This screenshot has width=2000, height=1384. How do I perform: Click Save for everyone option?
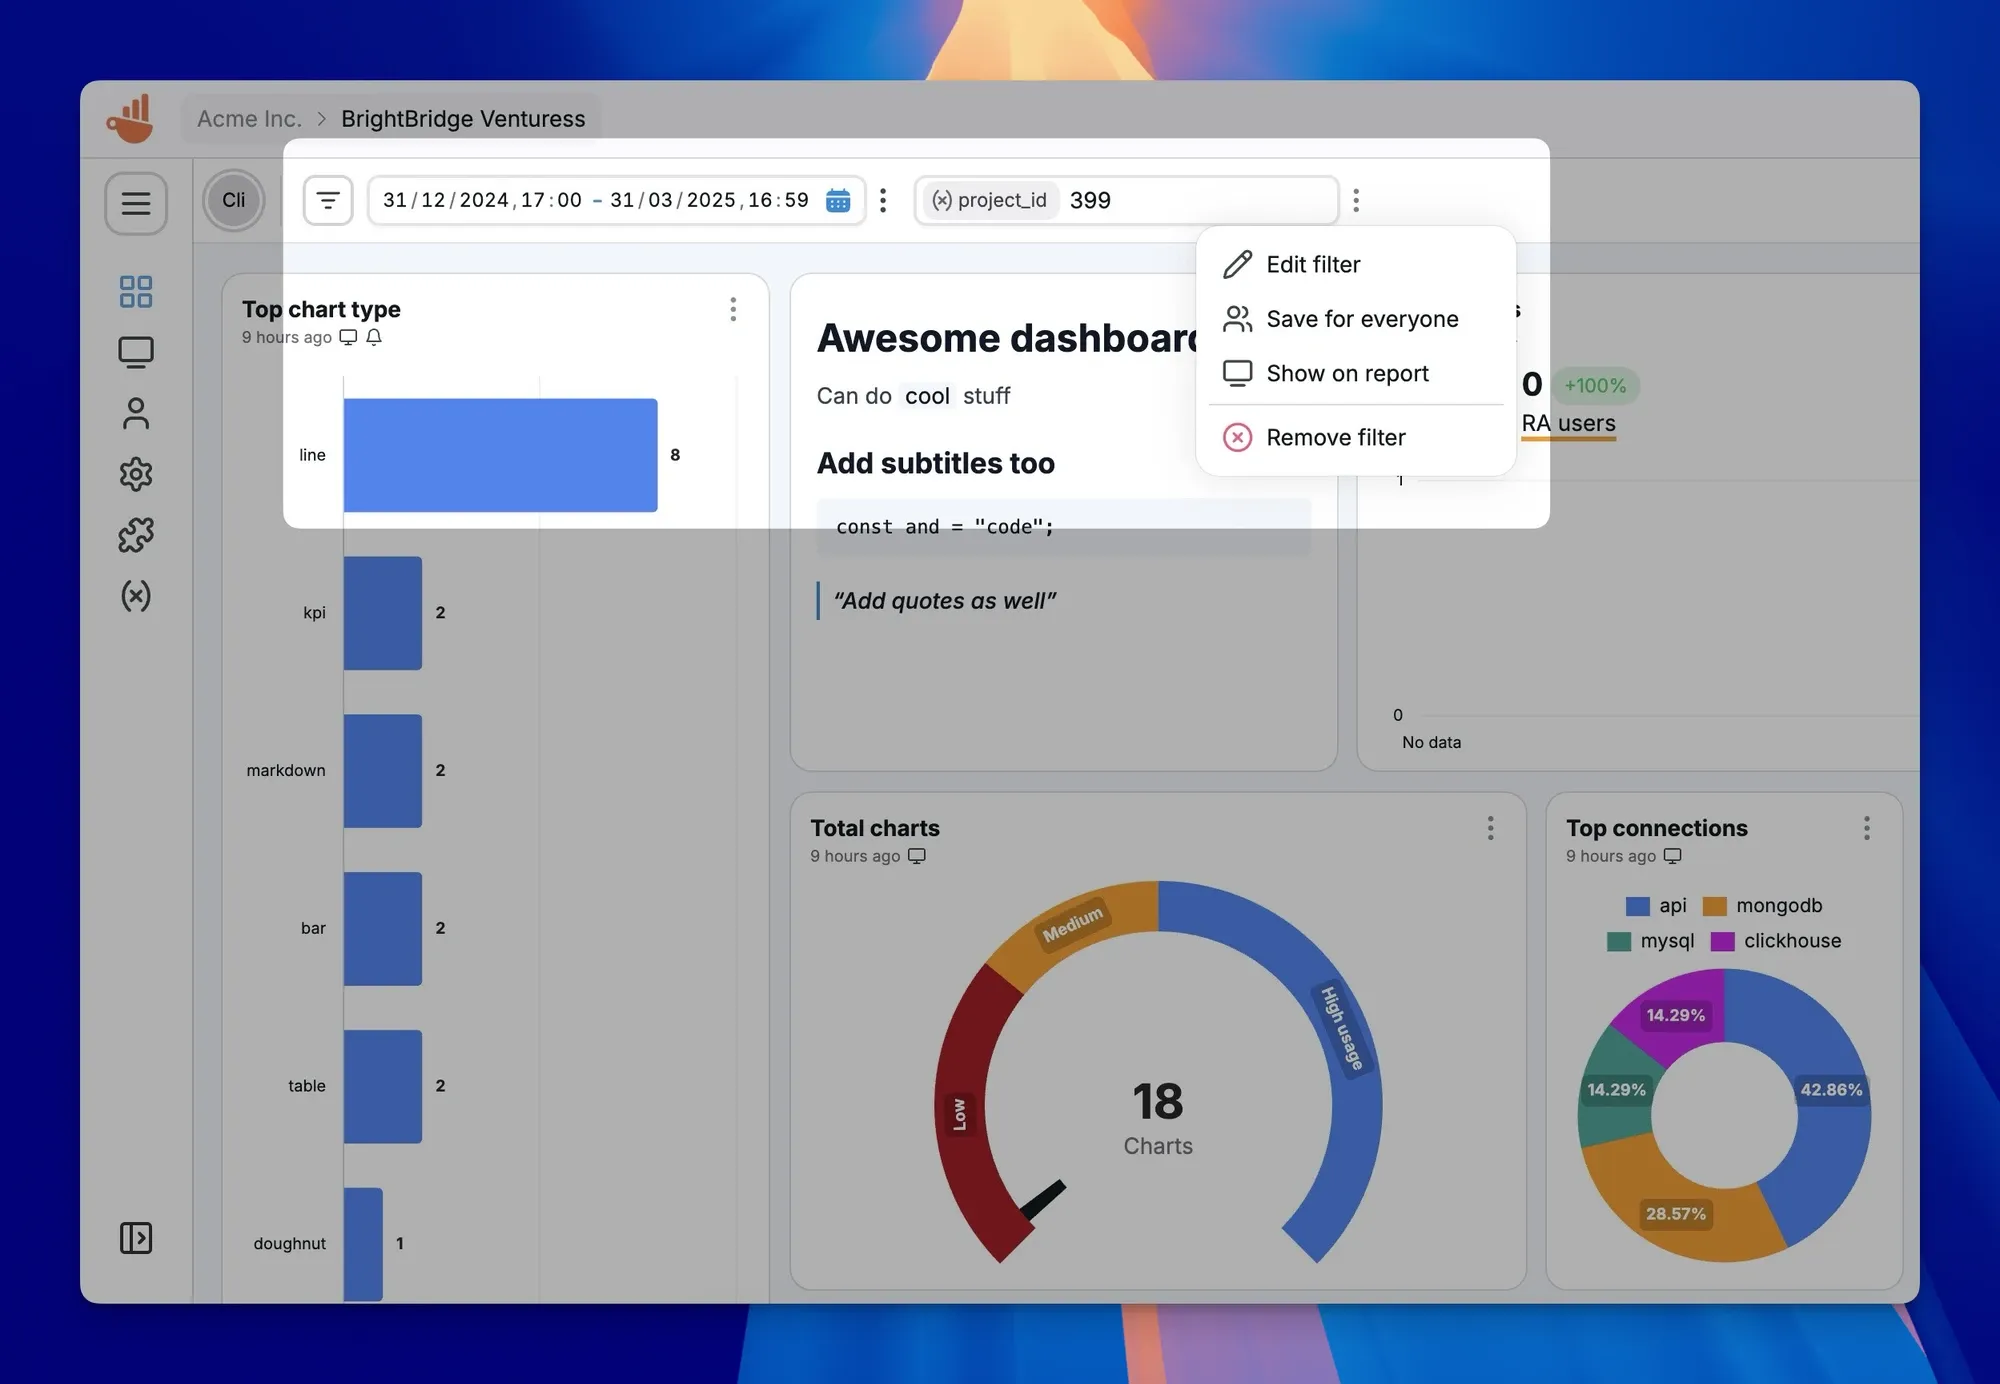pyautogui.click(x=1361, y=319)
